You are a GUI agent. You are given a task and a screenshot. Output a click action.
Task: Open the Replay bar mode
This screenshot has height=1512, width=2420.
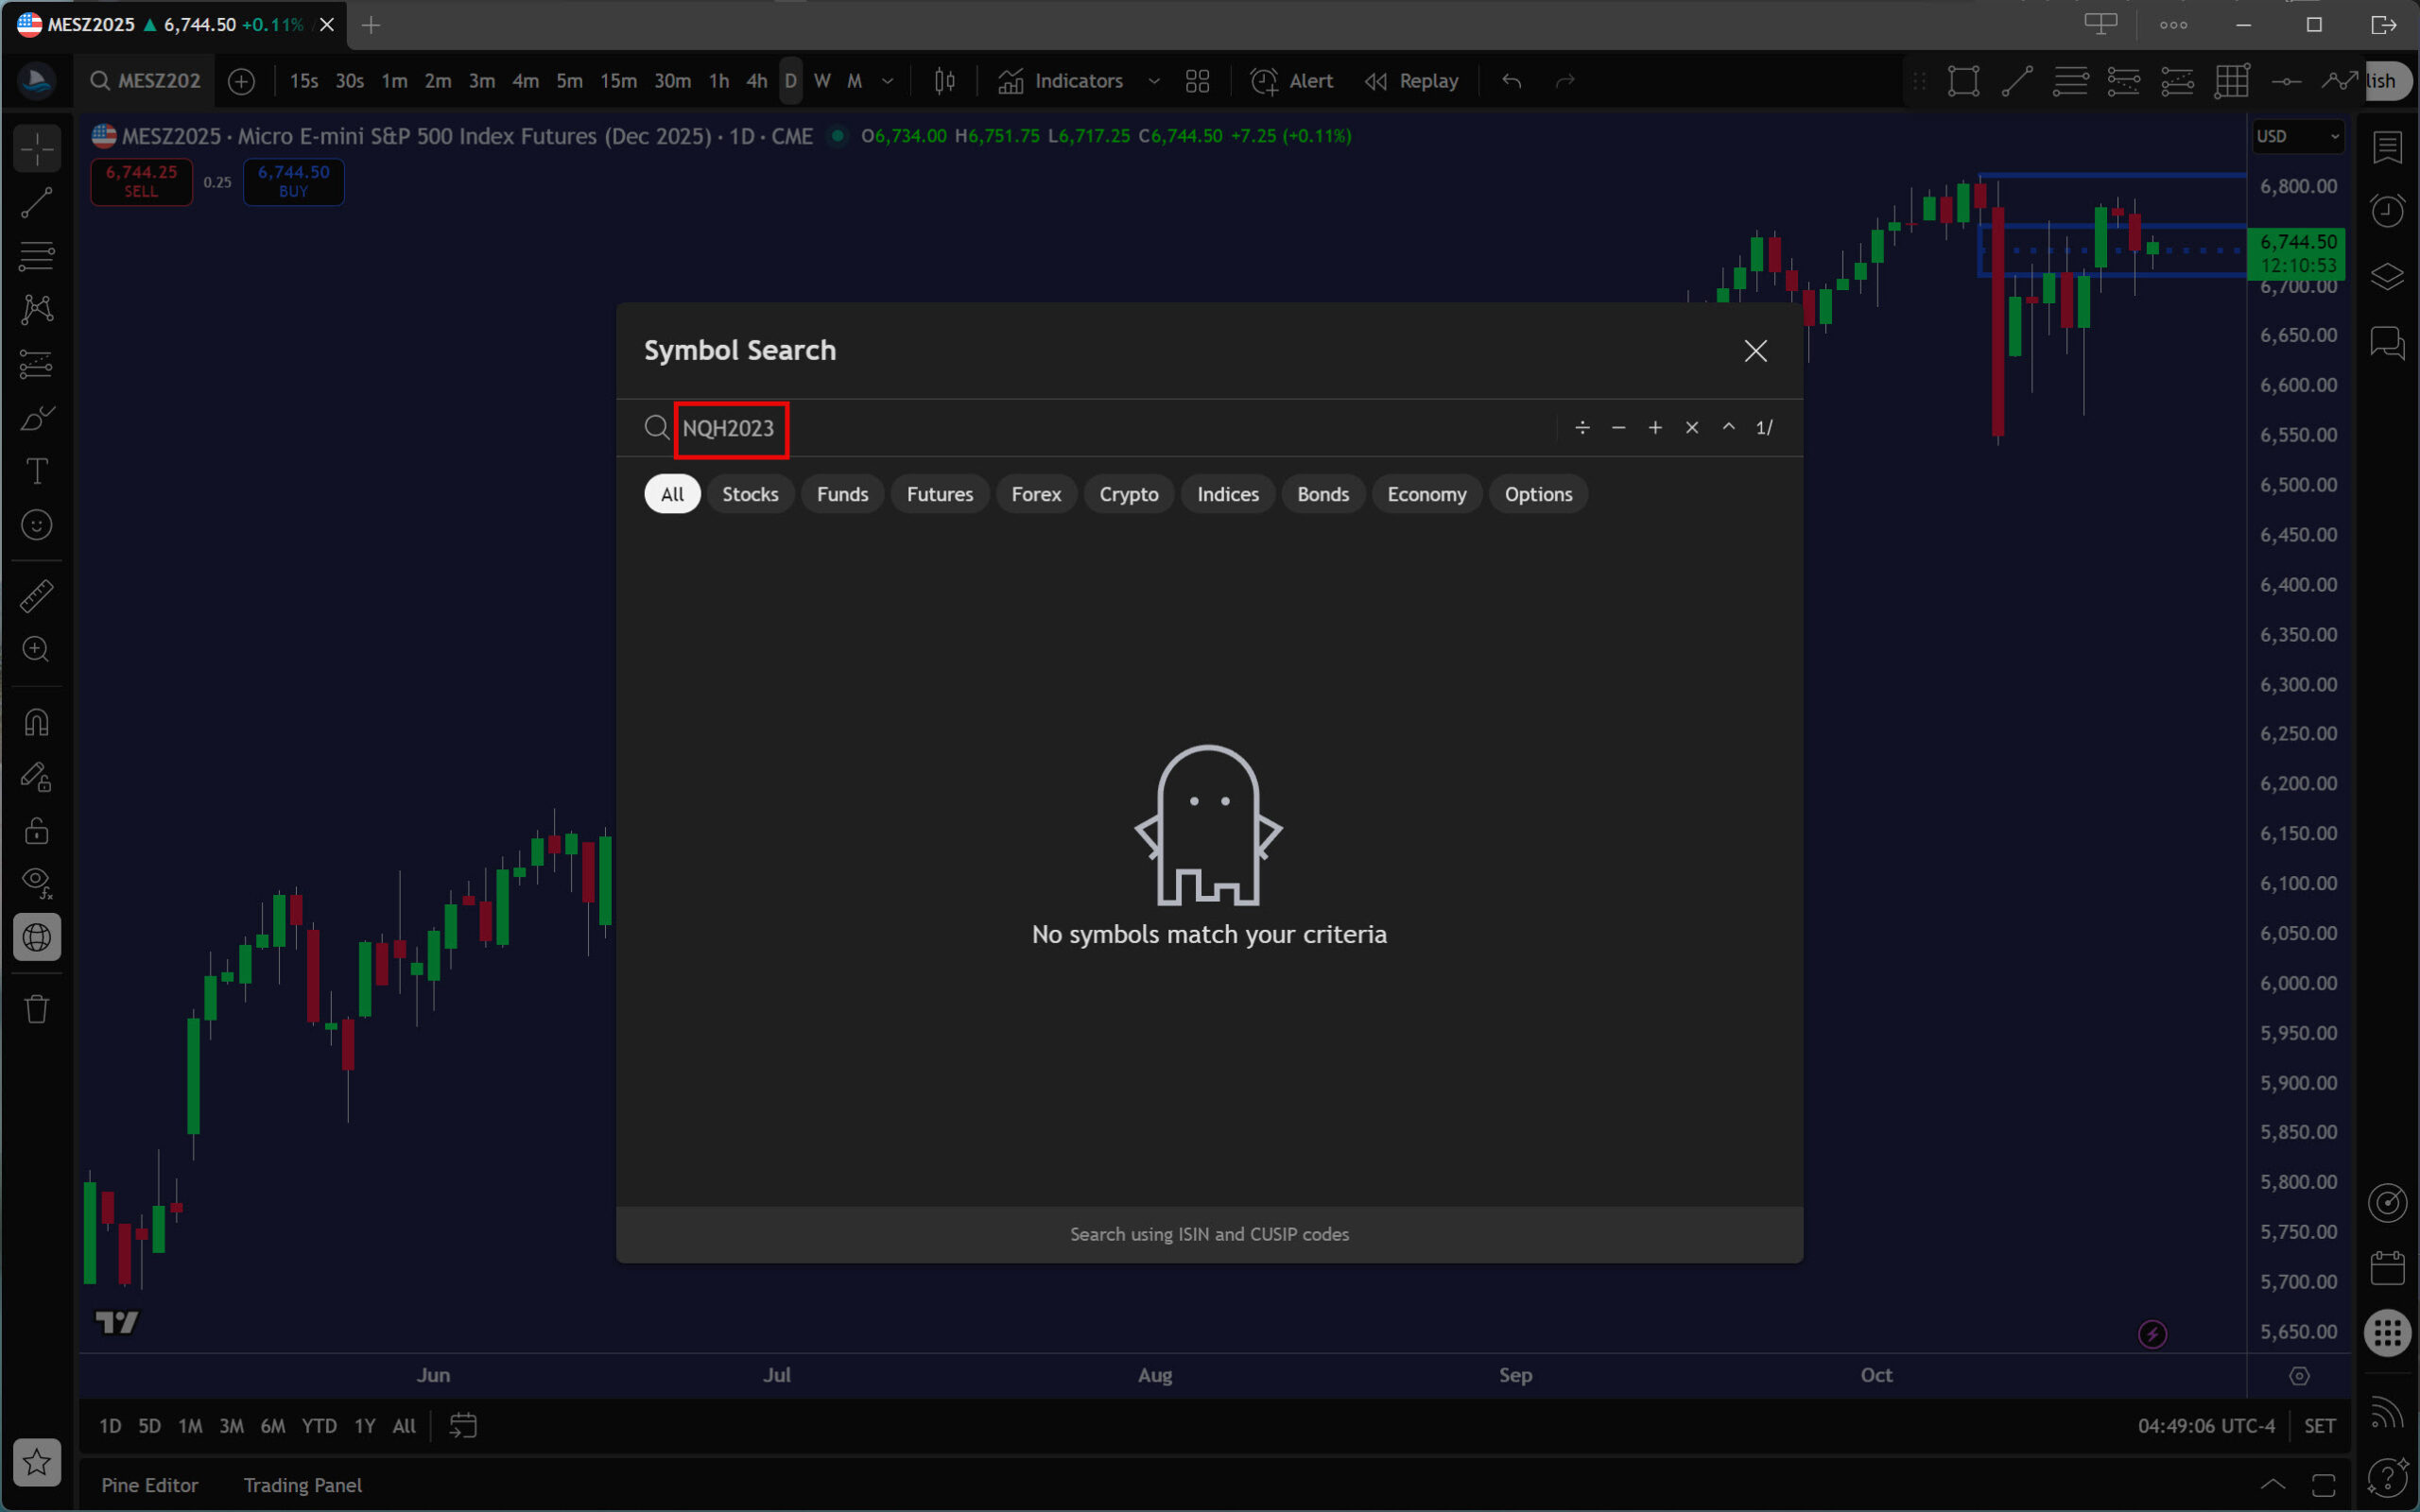[1412, 81]
